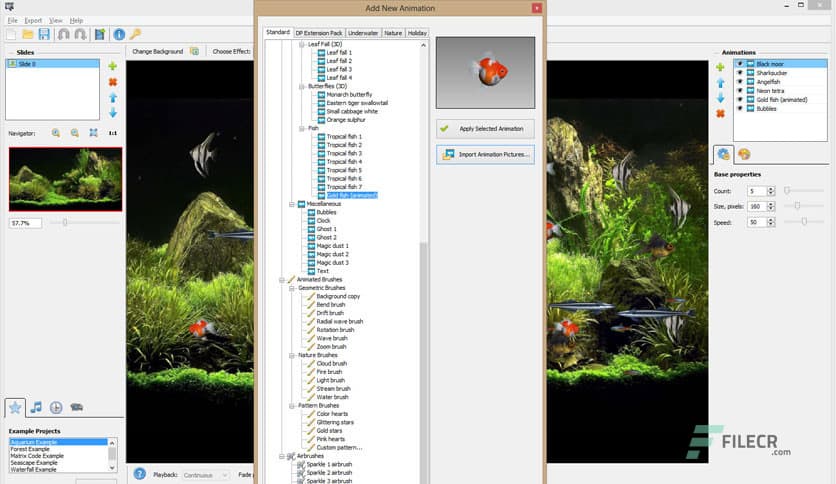
Task: Delete the slide with the red X
Action: pyautogui.click(x=112, y=82)
